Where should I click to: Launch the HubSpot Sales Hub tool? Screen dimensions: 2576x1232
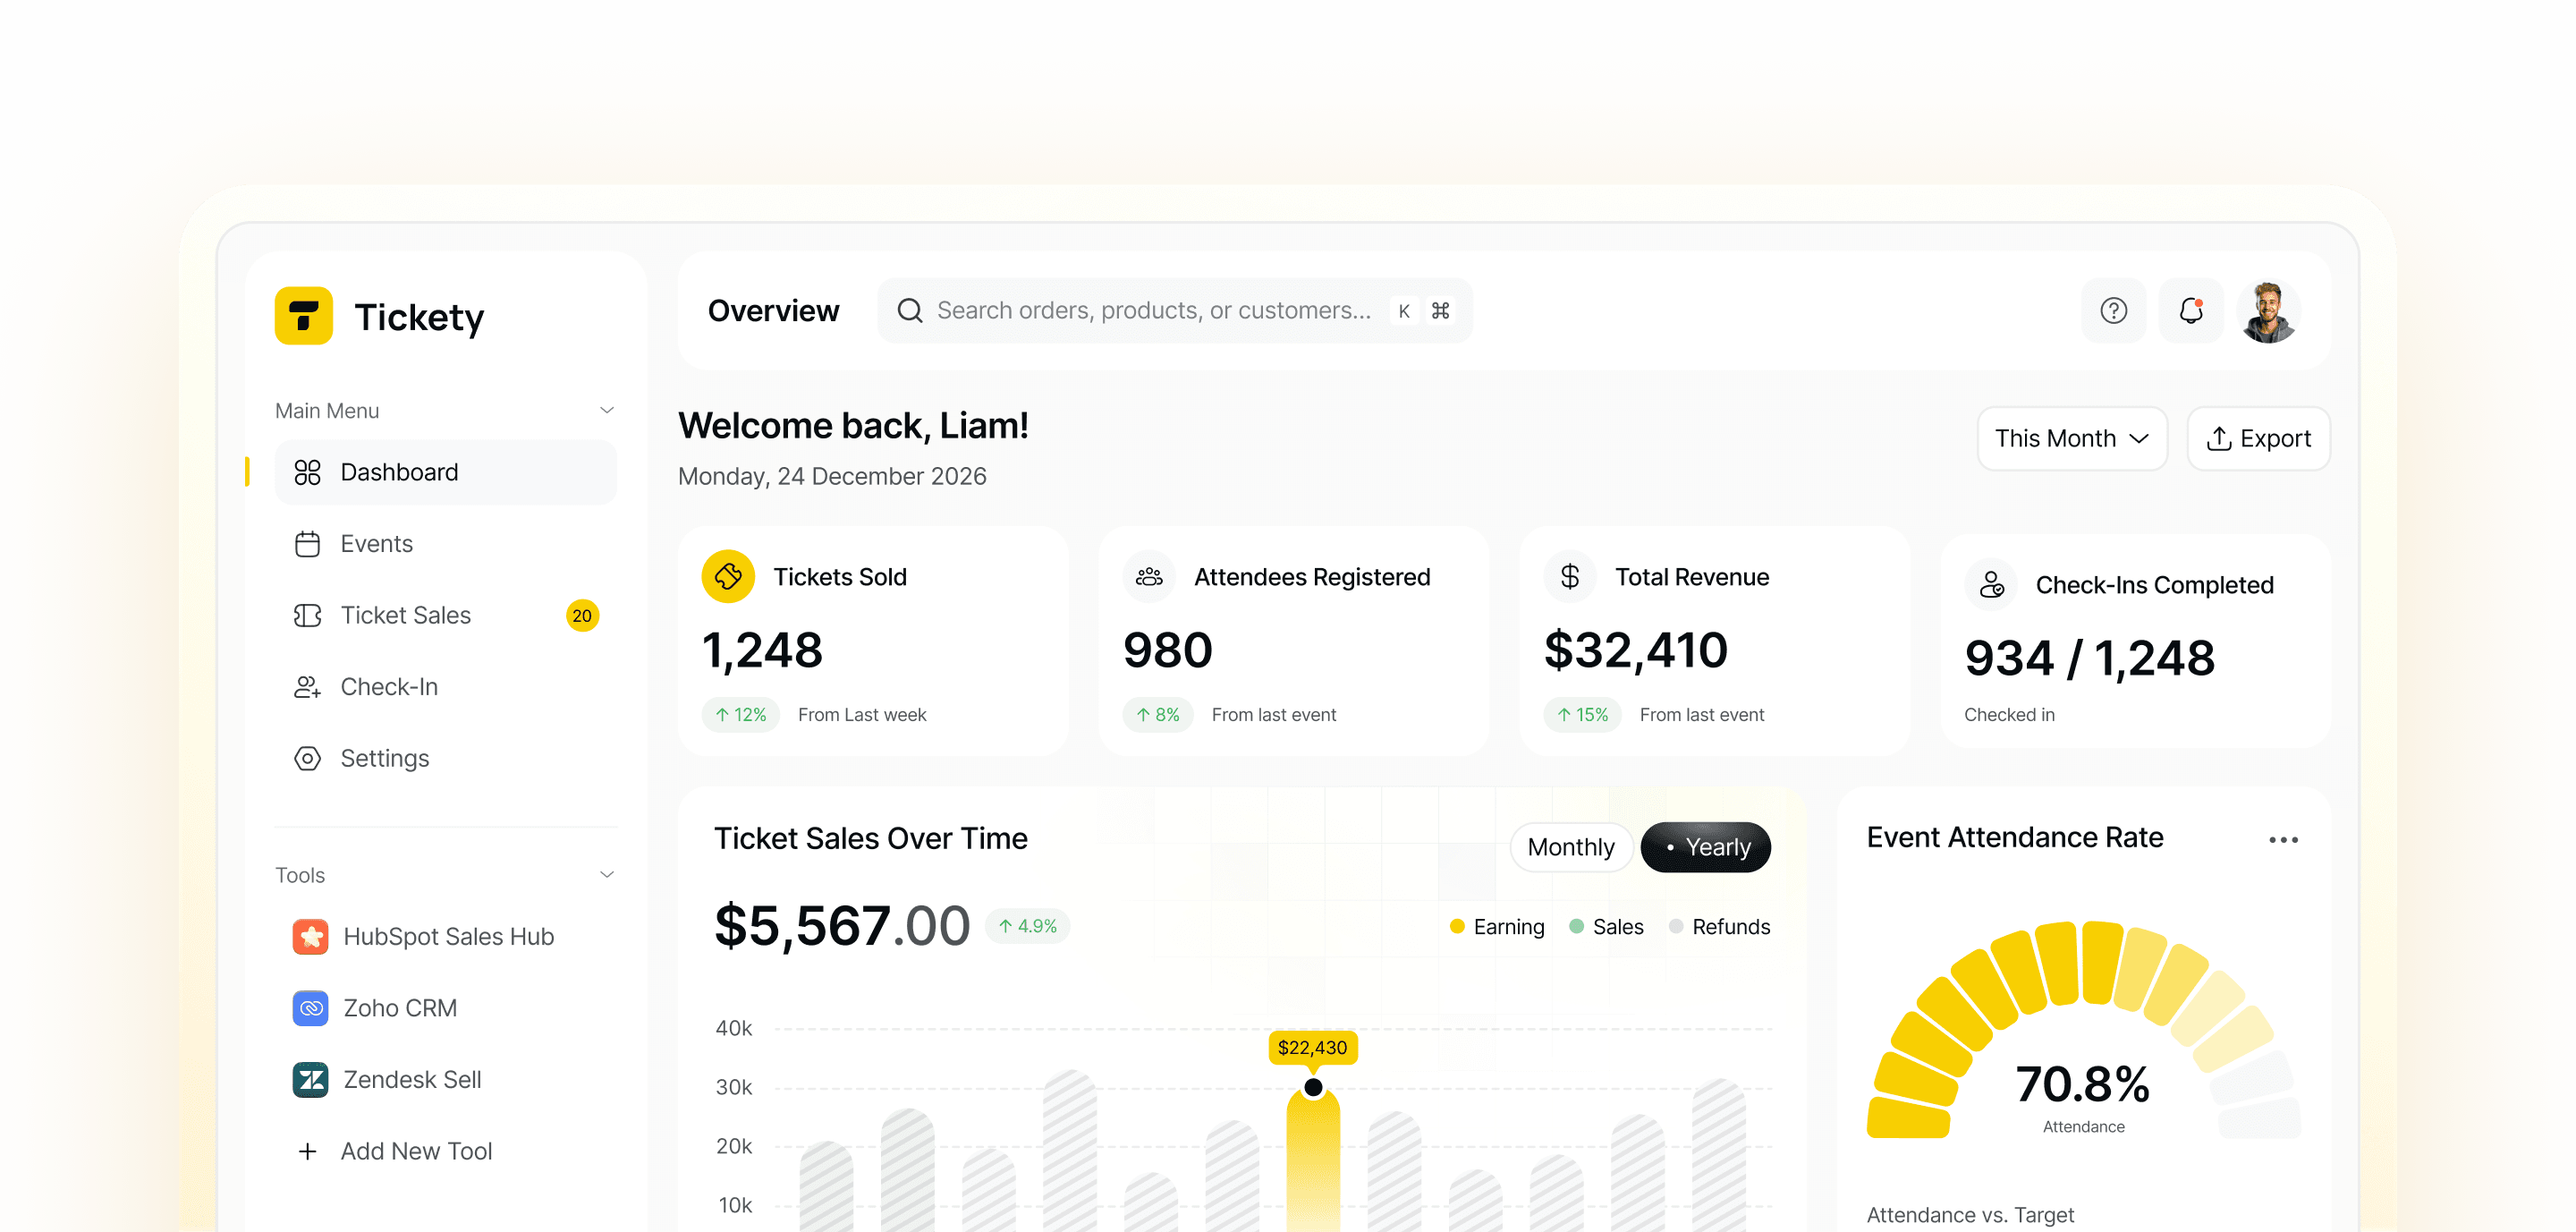click(x=447, y=936)
